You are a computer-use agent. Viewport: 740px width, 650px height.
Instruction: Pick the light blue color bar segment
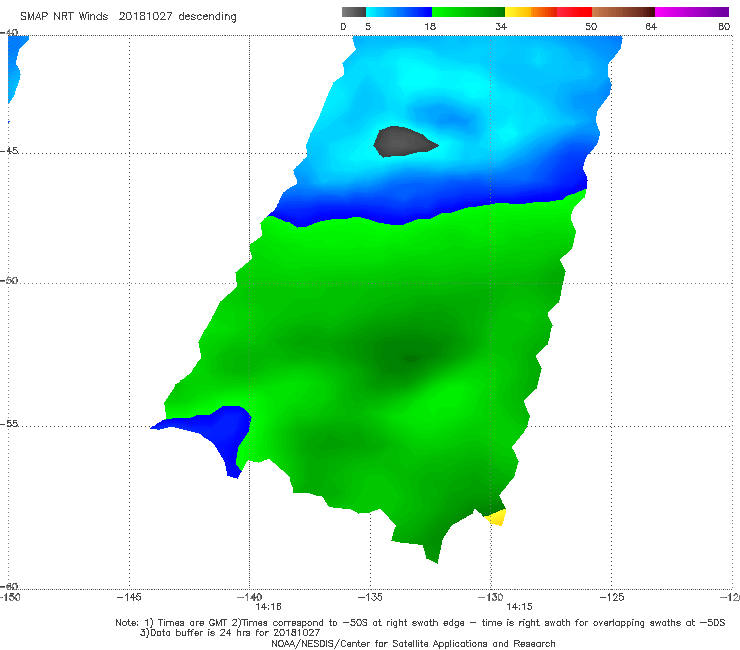pyautogui.click(x=399, y=12)
